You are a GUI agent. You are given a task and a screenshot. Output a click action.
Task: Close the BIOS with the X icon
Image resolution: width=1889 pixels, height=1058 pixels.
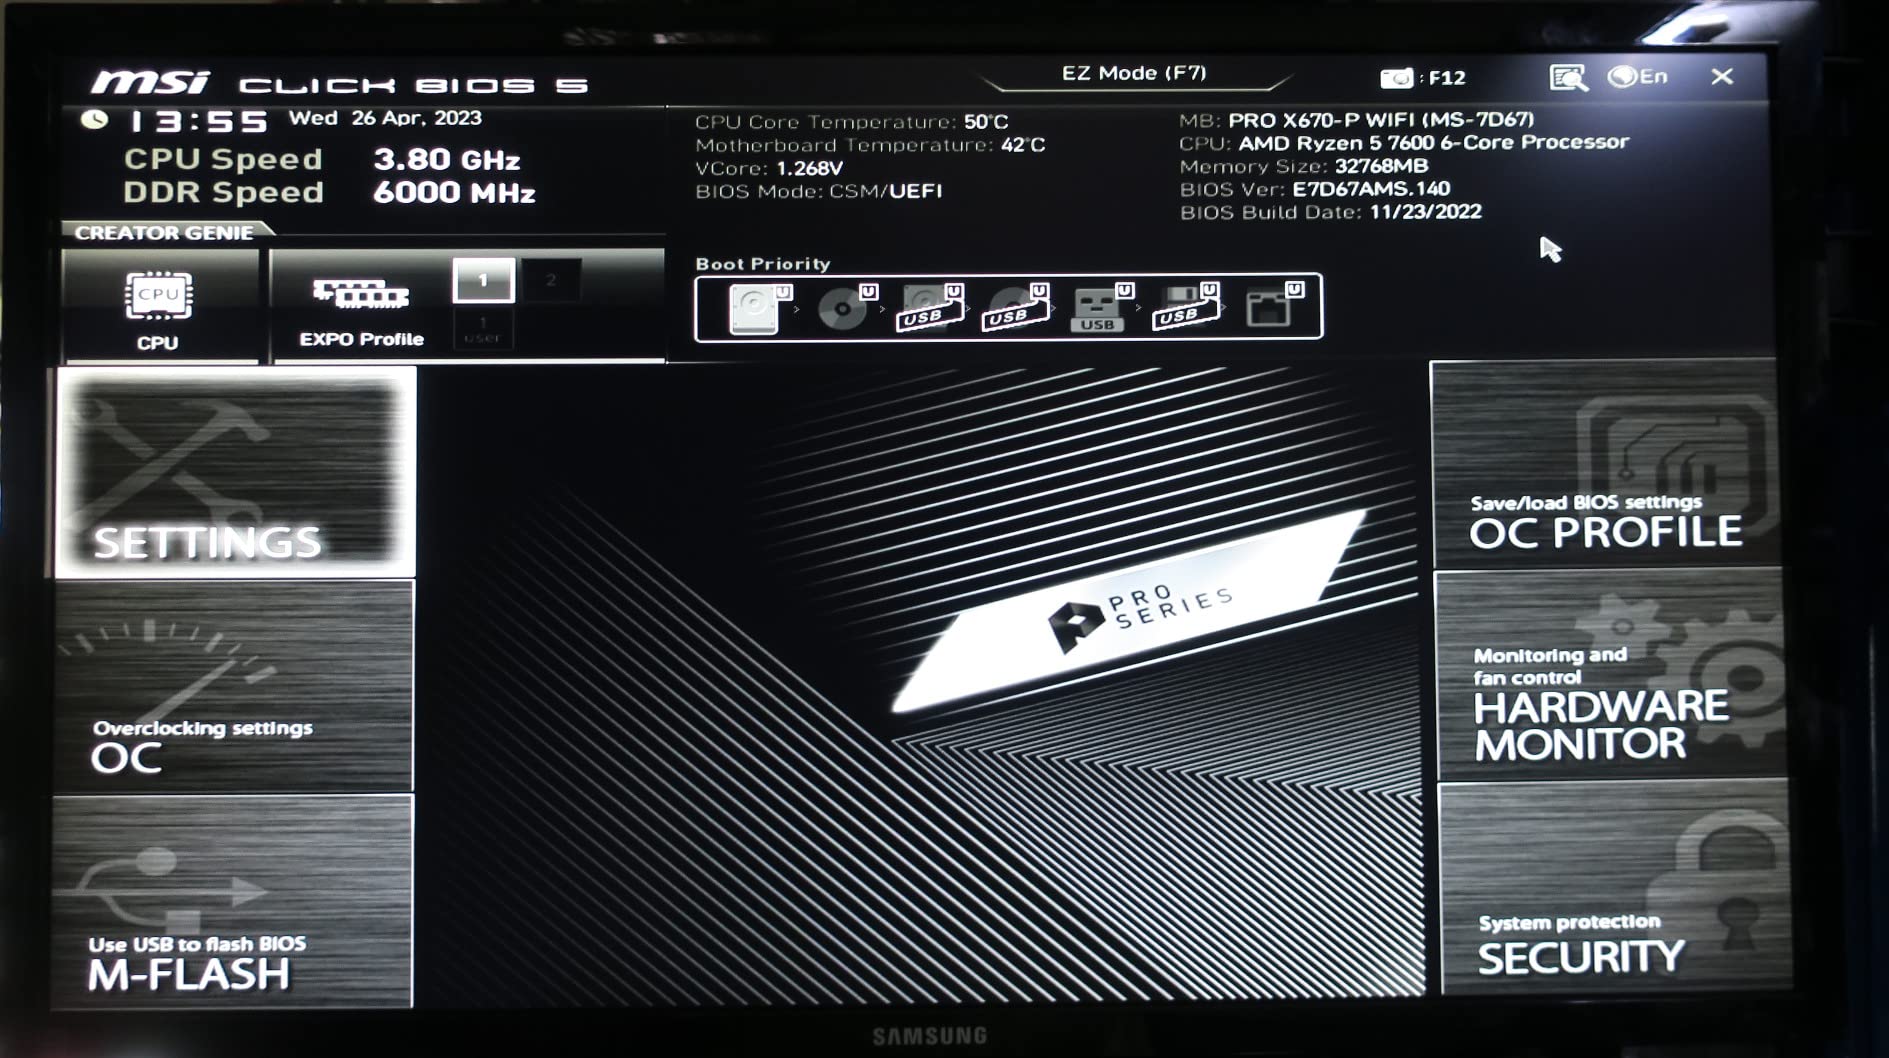pyautogui.click(x=1721, y=77)
